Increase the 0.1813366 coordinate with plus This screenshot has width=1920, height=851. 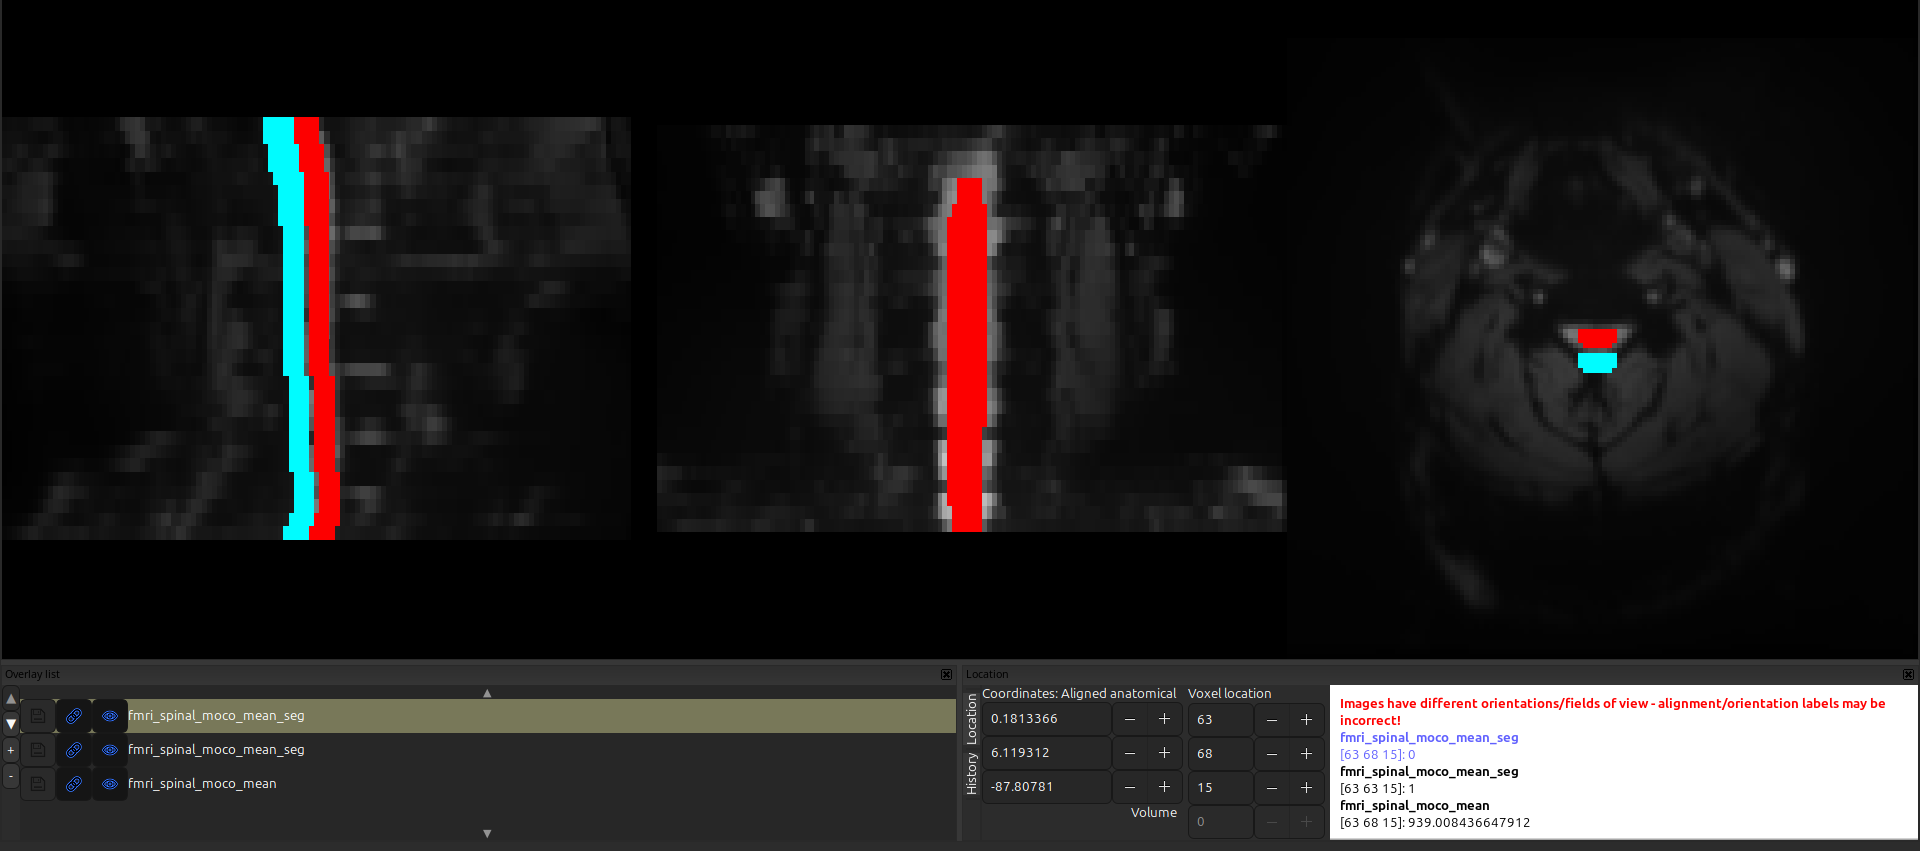click(1164, 719)
